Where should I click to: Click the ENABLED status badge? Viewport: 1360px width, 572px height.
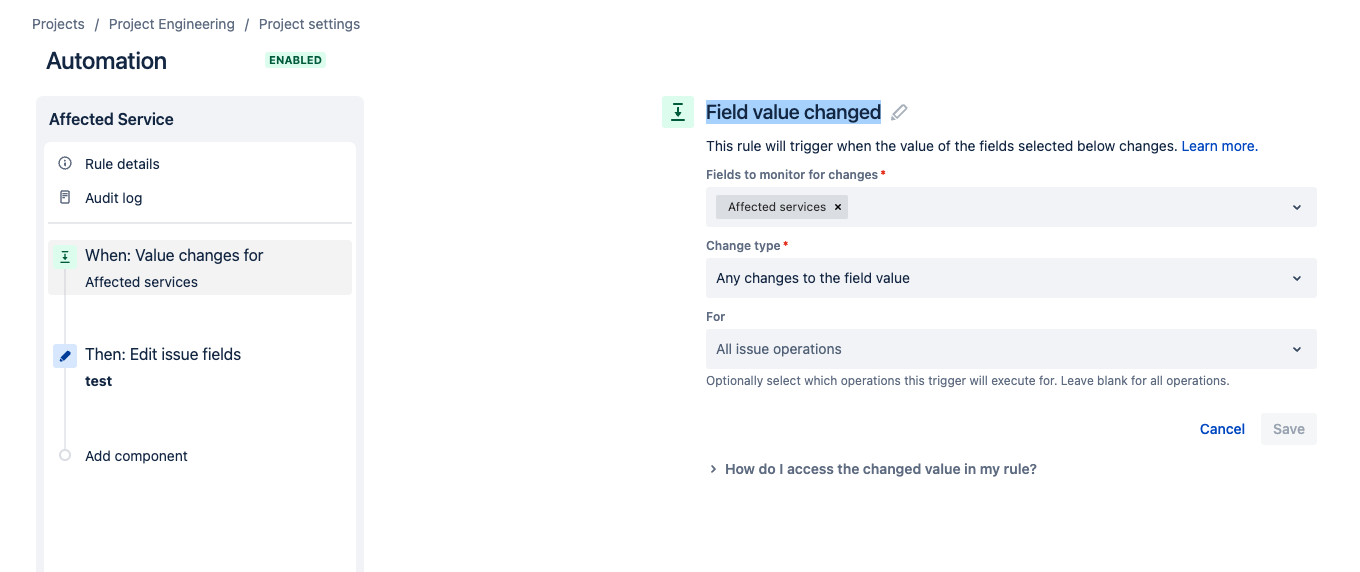pos(296,60)
